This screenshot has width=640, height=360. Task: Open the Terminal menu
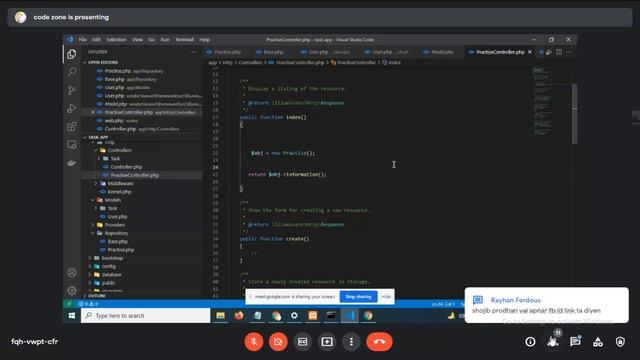(184, 40)
